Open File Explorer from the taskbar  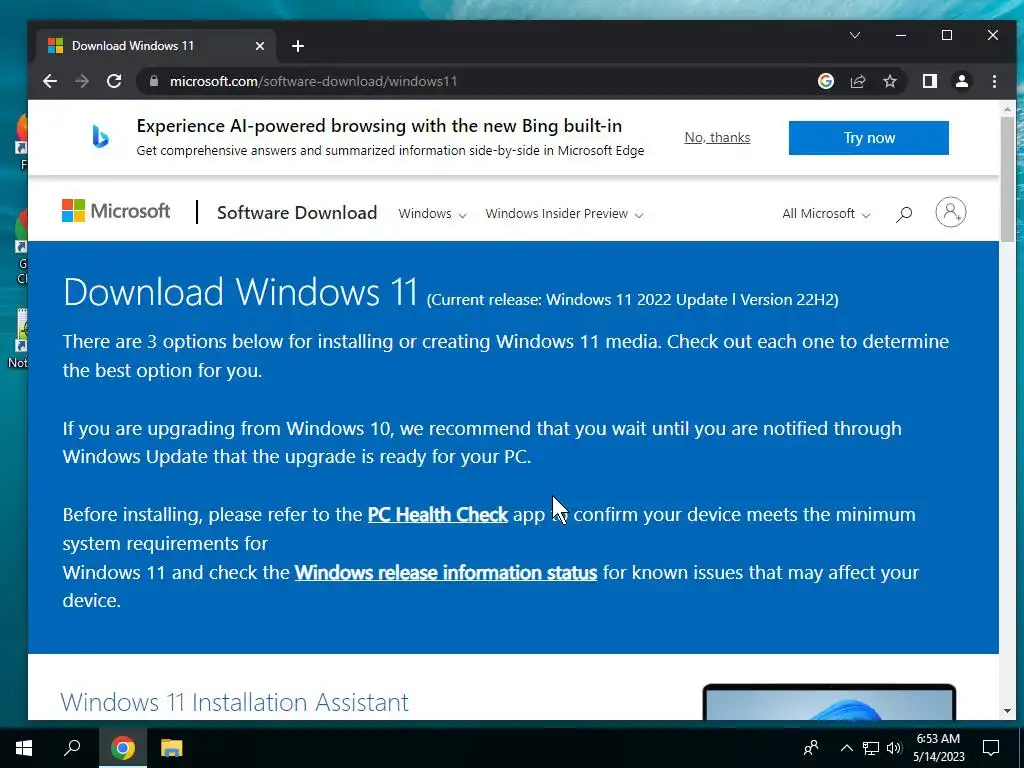(171, 748)
